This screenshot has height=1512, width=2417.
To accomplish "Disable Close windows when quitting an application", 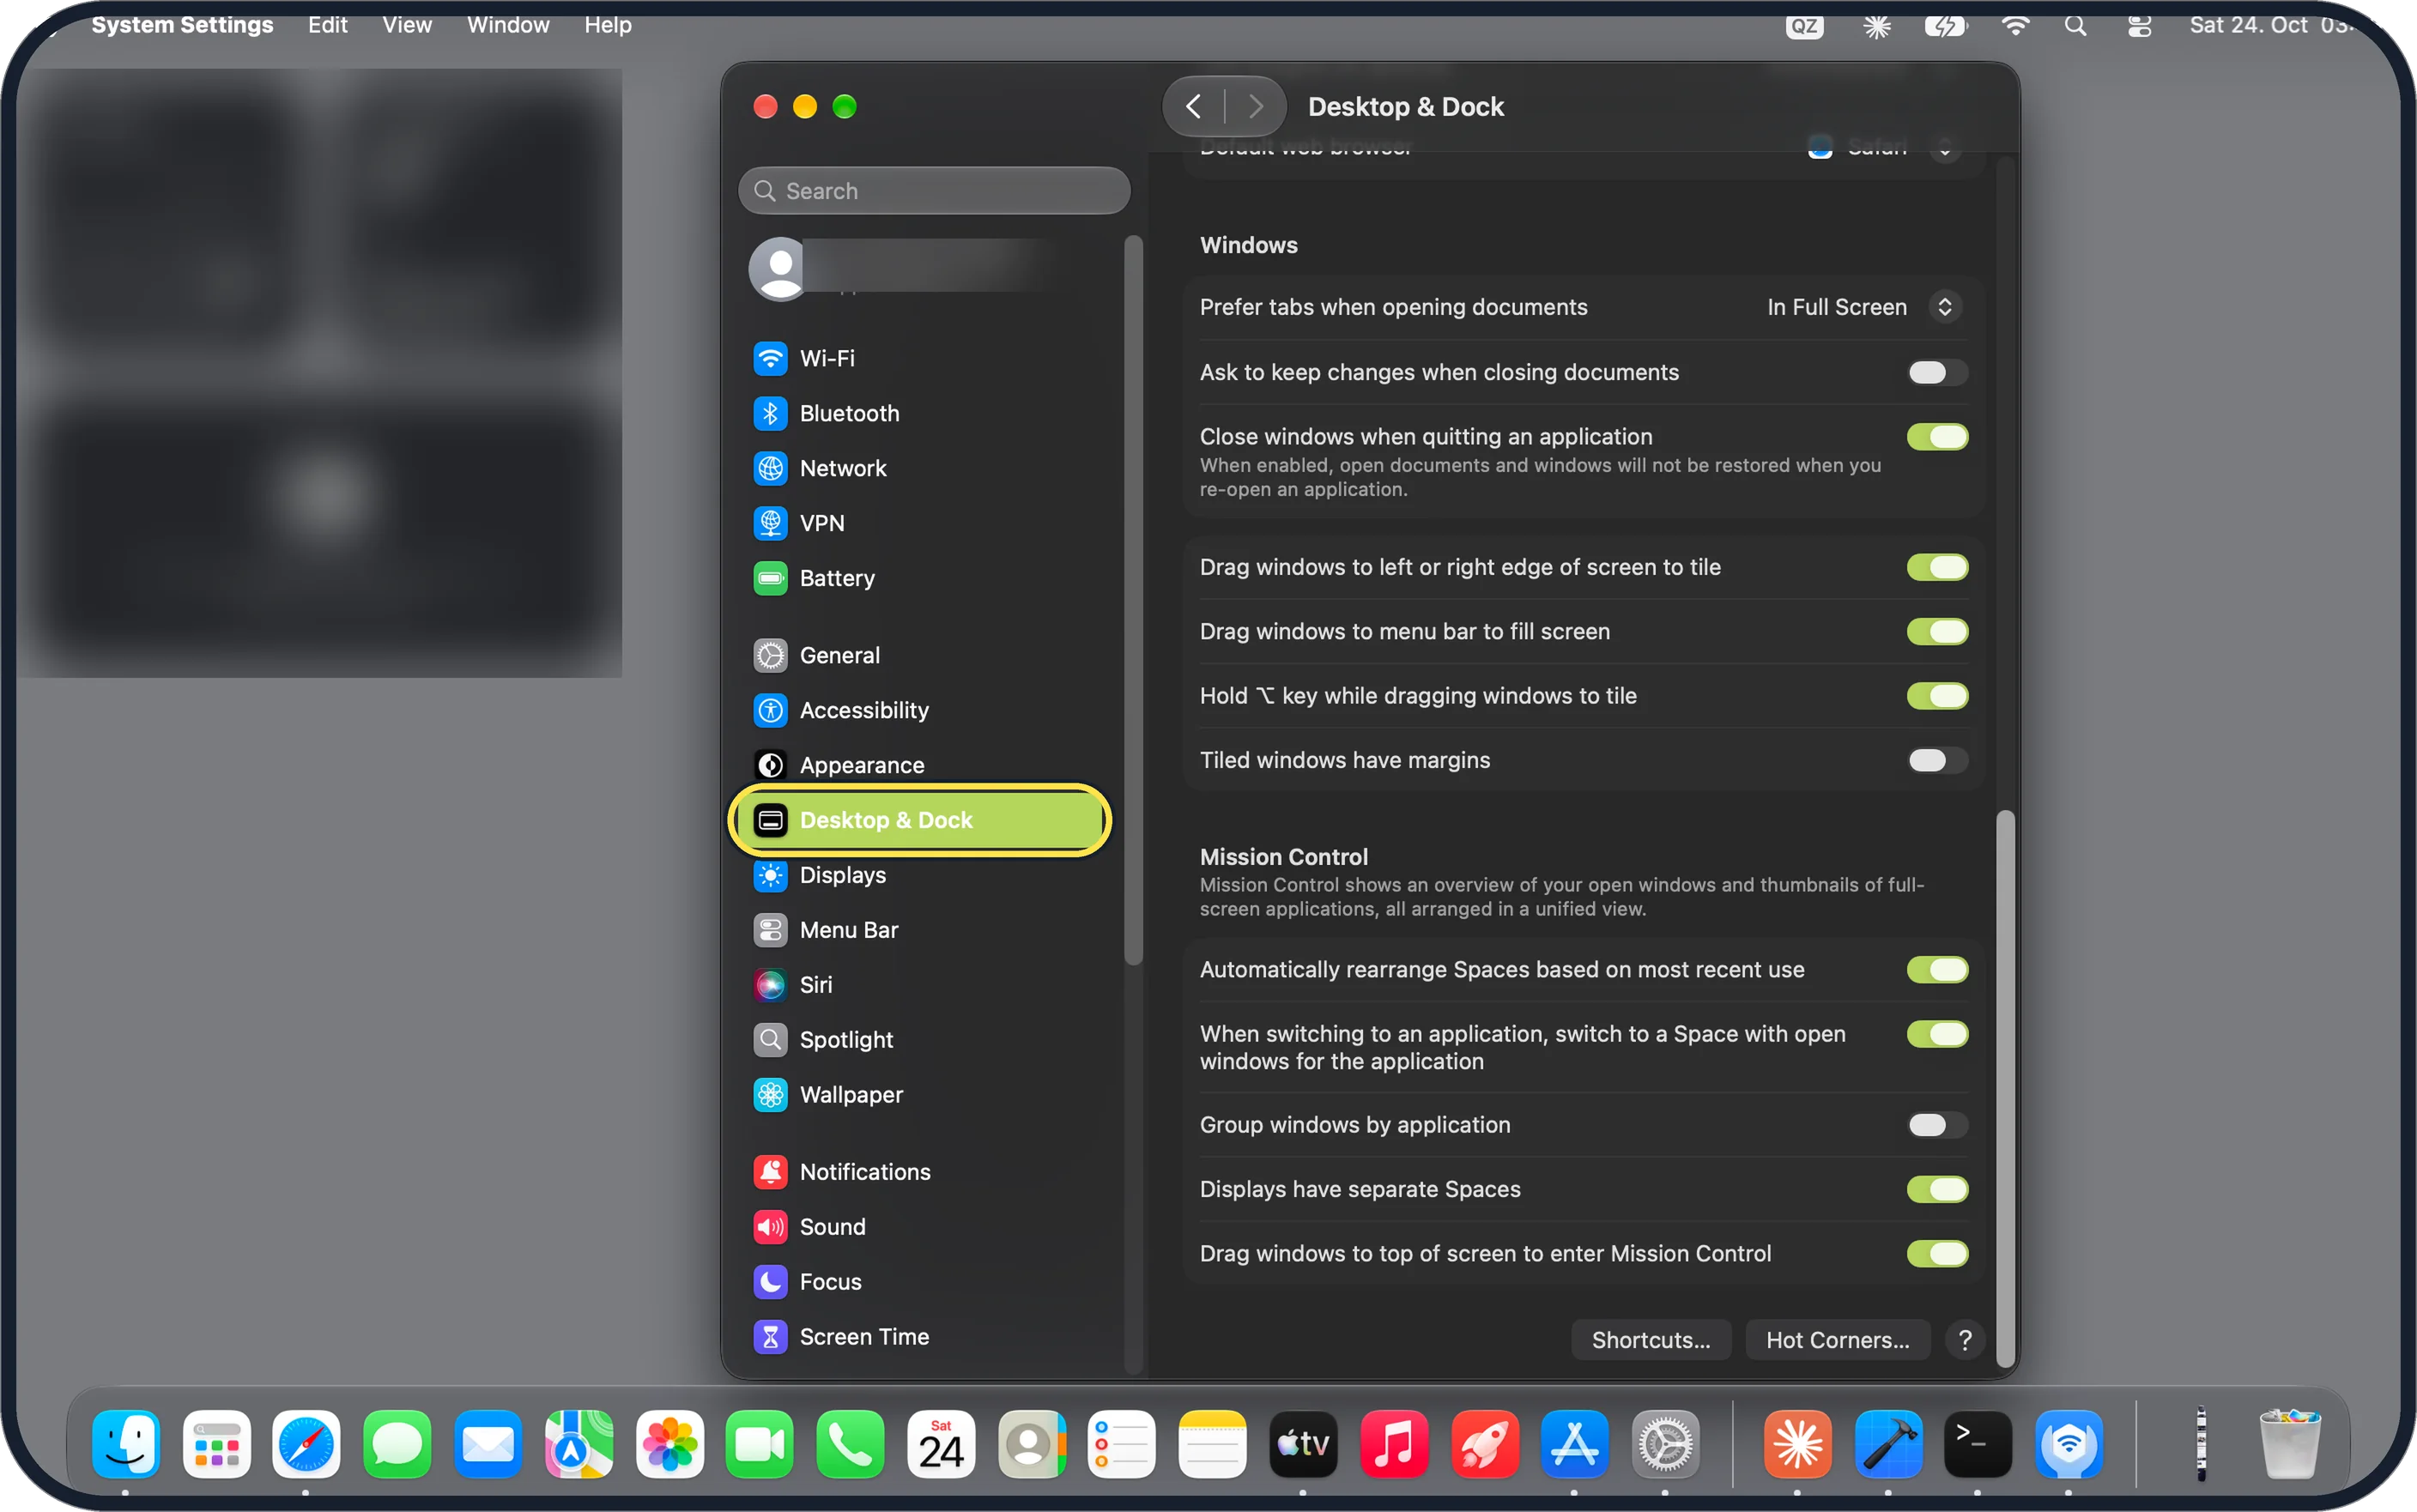I will [1937, 437].
